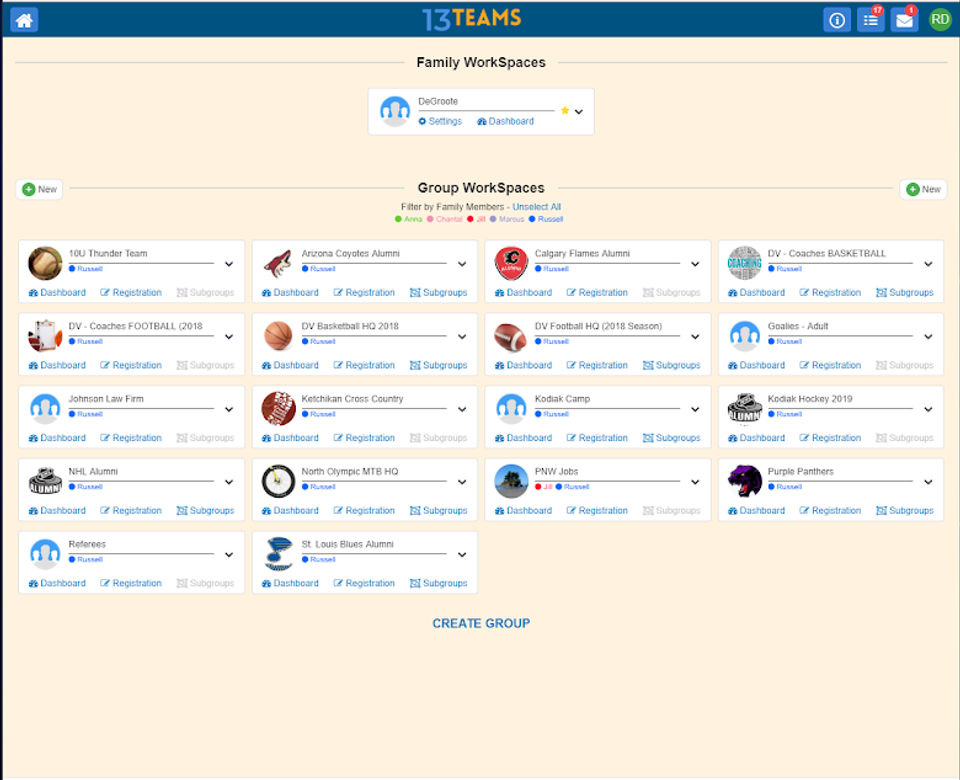Click CREATE GROUP link
The image size is (960, 780).
481,623
